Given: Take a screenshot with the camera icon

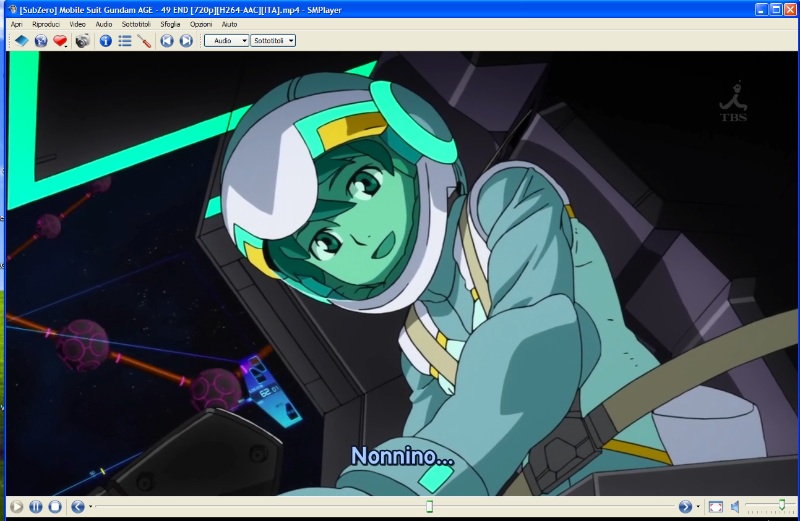Looking at the screenshot, I should pyautogui.click(x=83, y=41).
